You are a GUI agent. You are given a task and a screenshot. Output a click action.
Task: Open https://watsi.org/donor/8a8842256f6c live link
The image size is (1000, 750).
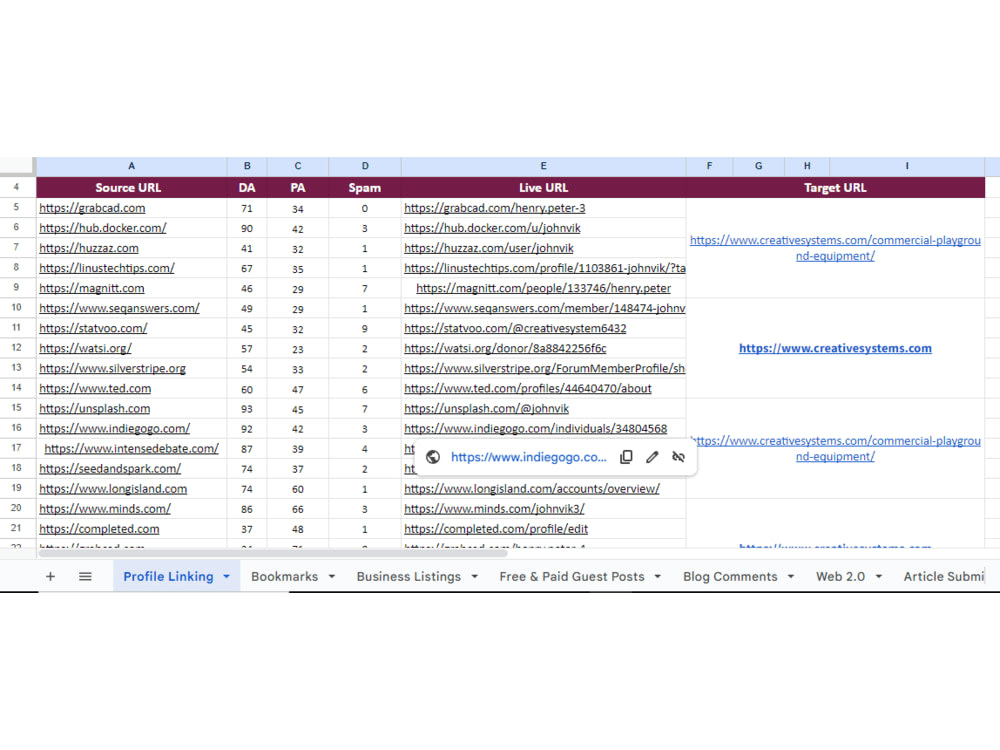pos(505,348)
